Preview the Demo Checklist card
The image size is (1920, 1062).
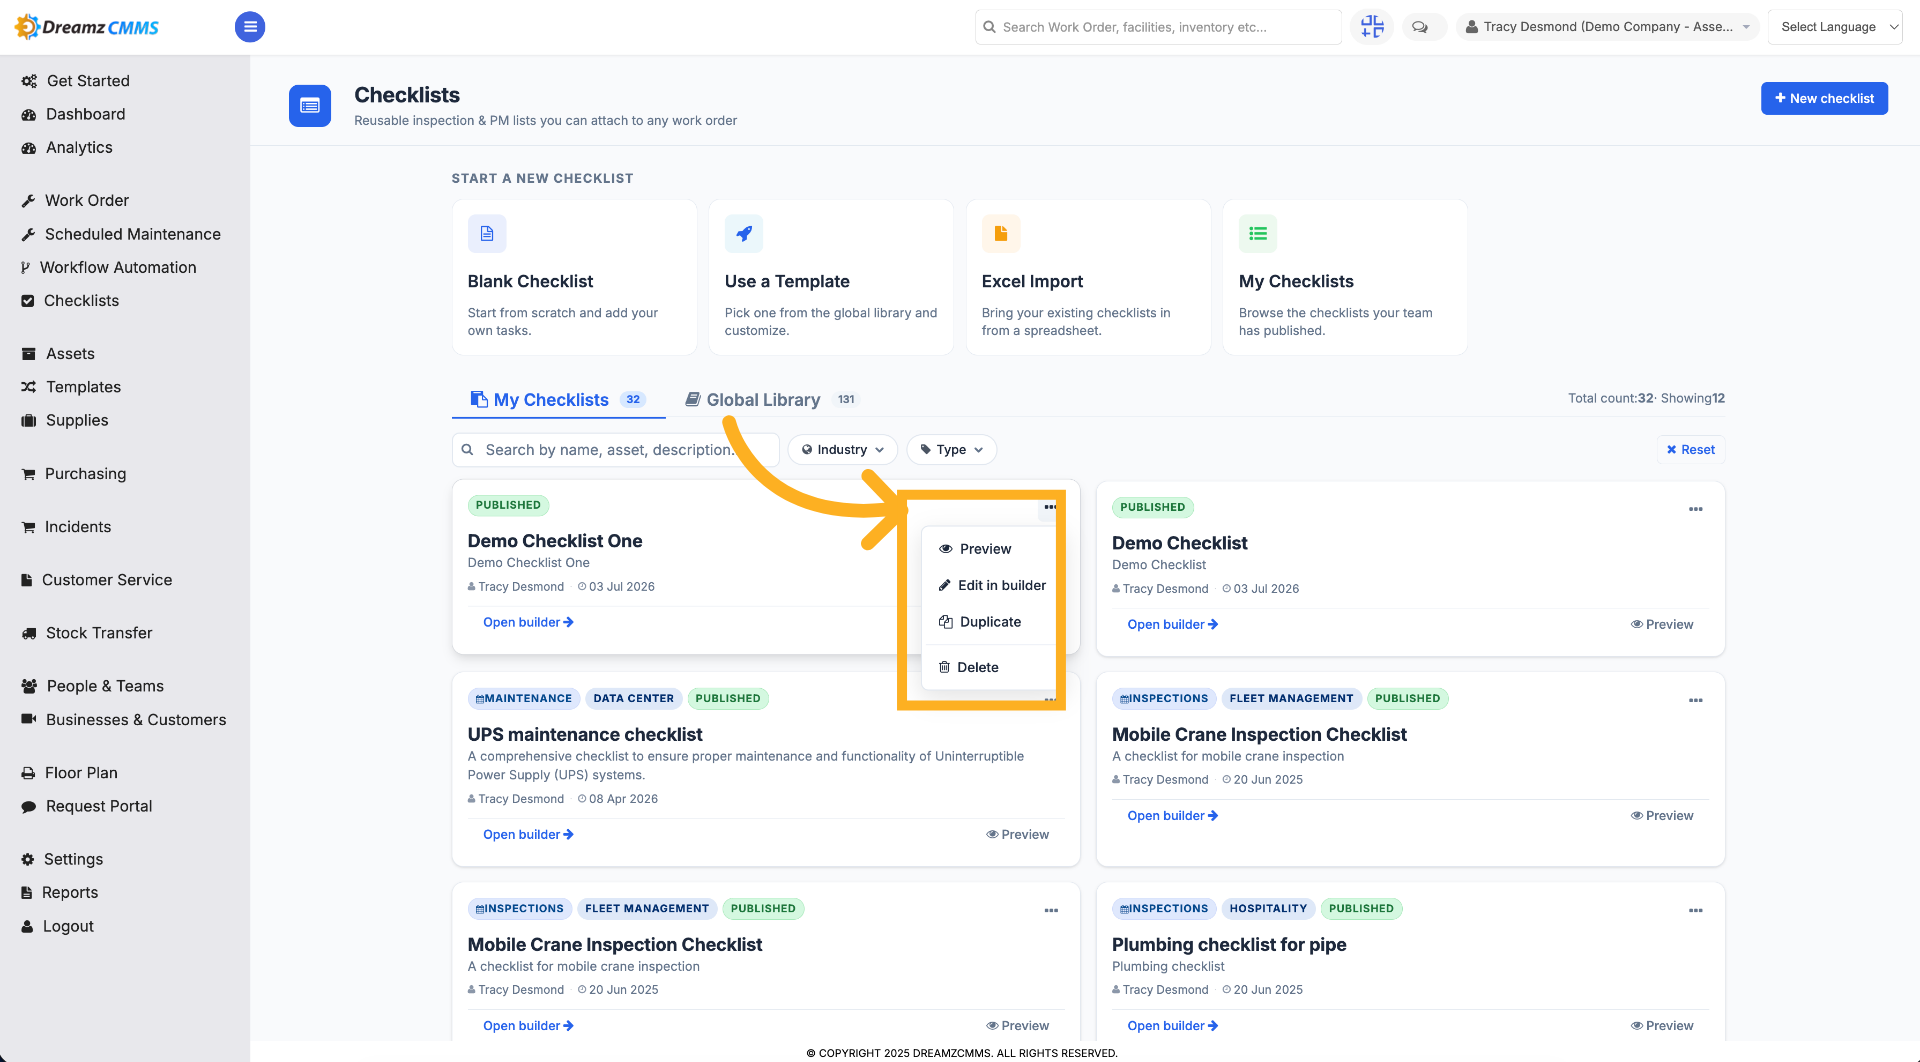click(1662, 624)
